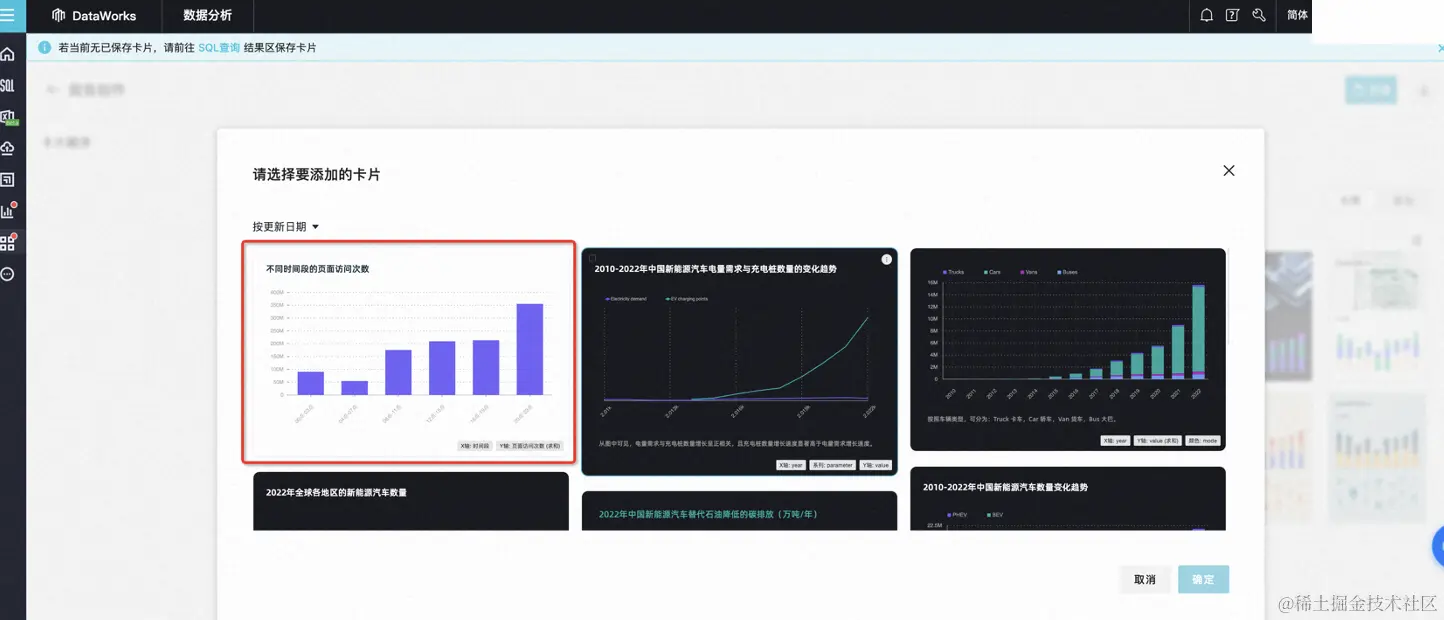Open the help question mark icon
1444x620 pixels.
click(x=1232, y=15)
